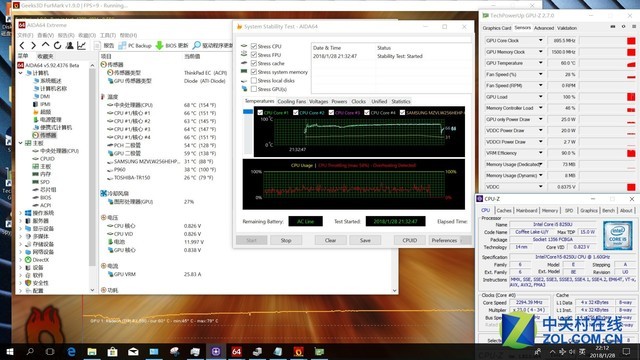Enable Stress GPU(s) checkbox
The width and height of the screenshot is (640, 360).
[x=254, y=89]
